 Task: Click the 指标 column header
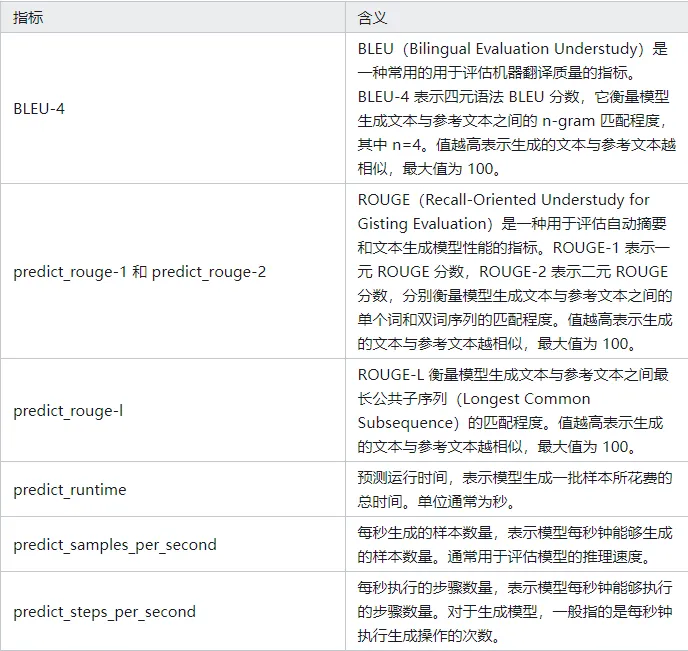coord(173,18)
